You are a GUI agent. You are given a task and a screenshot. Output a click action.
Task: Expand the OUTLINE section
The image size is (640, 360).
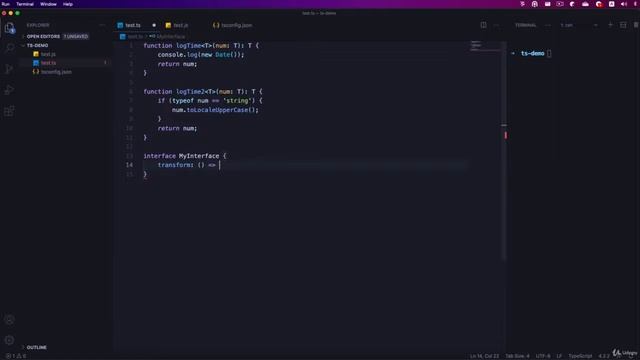(36, 347)
